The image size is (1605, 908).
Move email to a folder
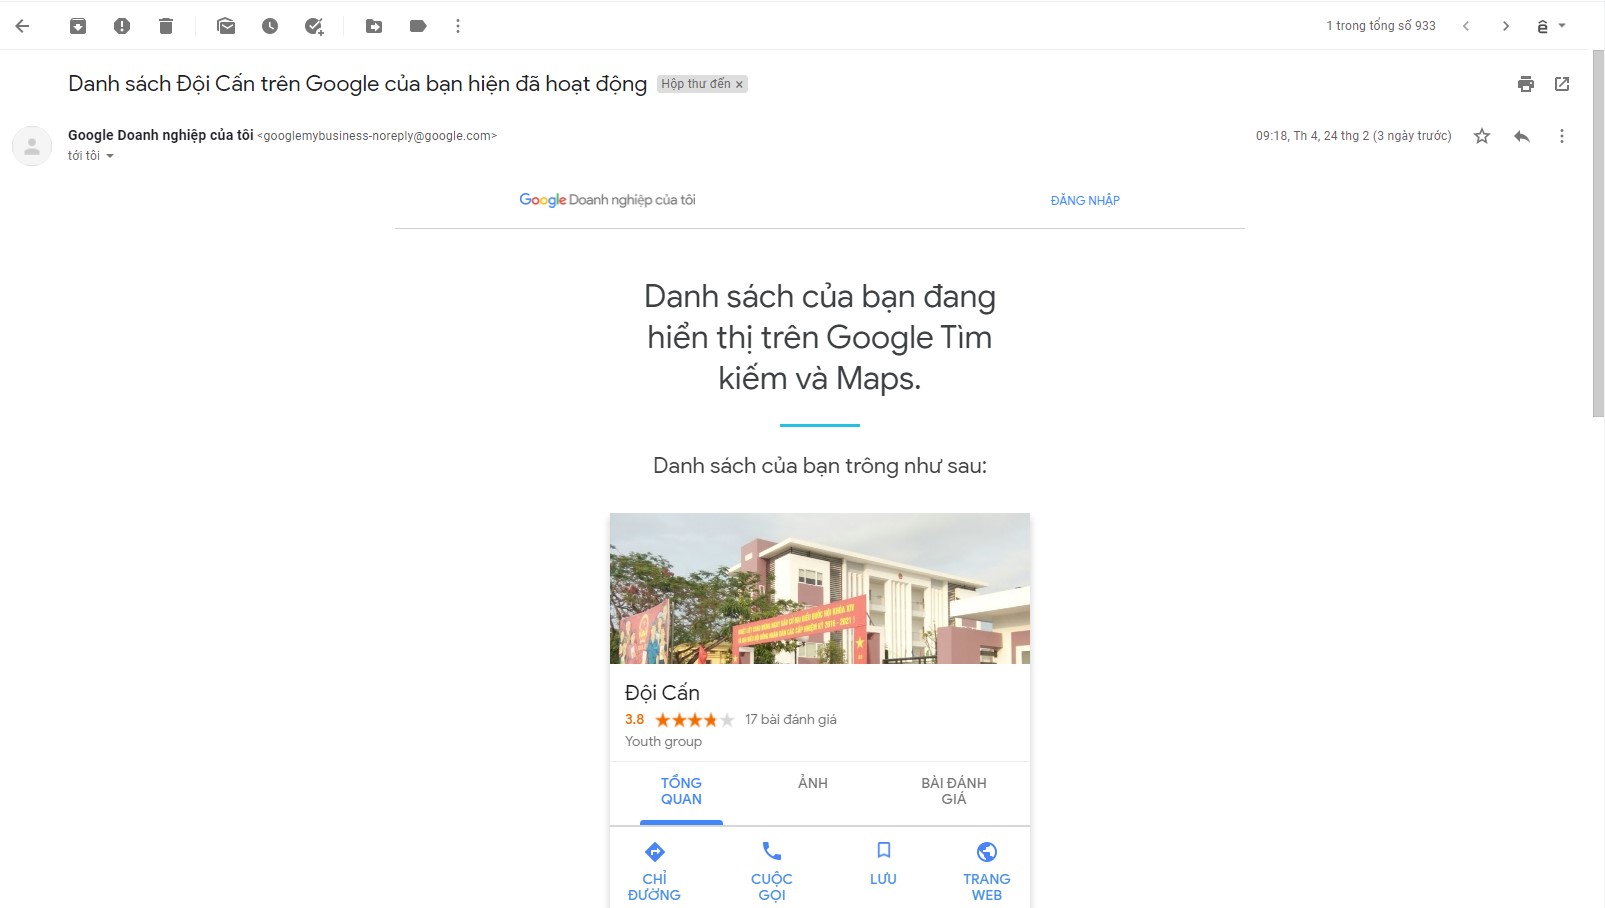[x=374, y=26]
